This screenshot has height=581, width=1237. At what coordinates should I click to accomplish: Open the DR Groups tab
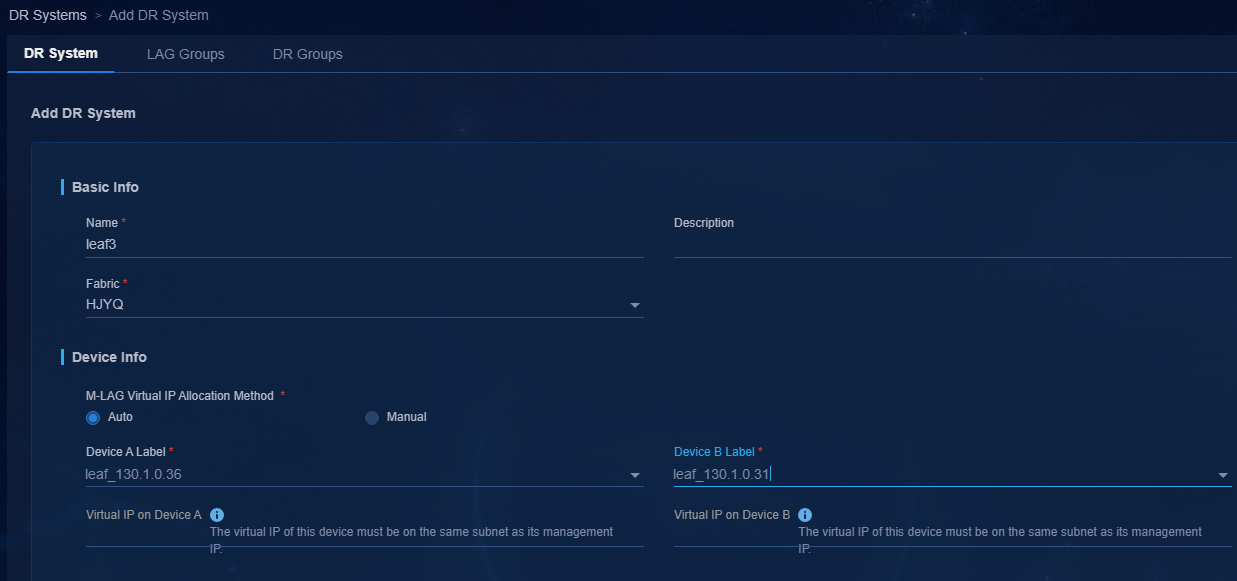[x=308, y=54]
